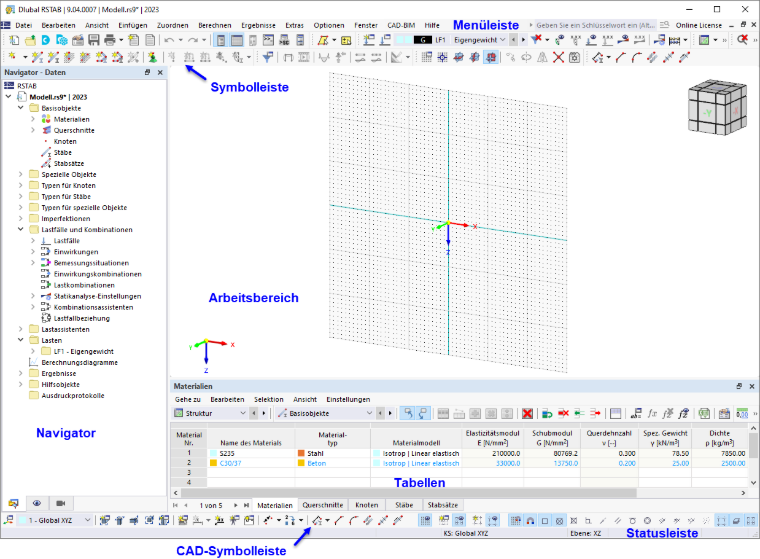Screen dimensions: 760x559
Task: Open the Einstellungen table menu
Action: 348,399
